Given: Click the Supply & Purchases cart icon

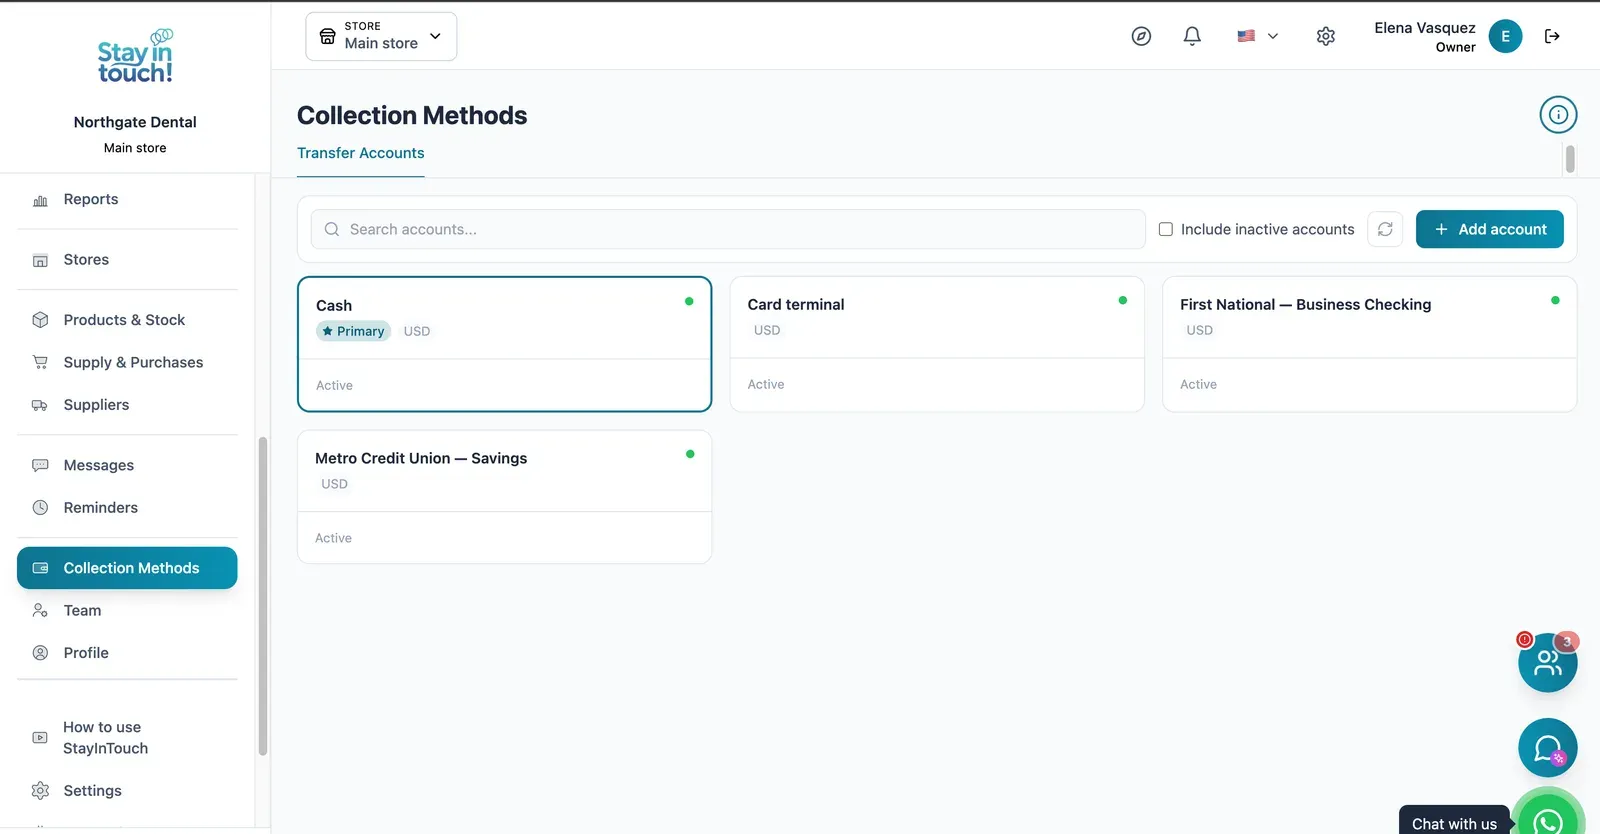Looking at the screenshot, I should 40,362.
